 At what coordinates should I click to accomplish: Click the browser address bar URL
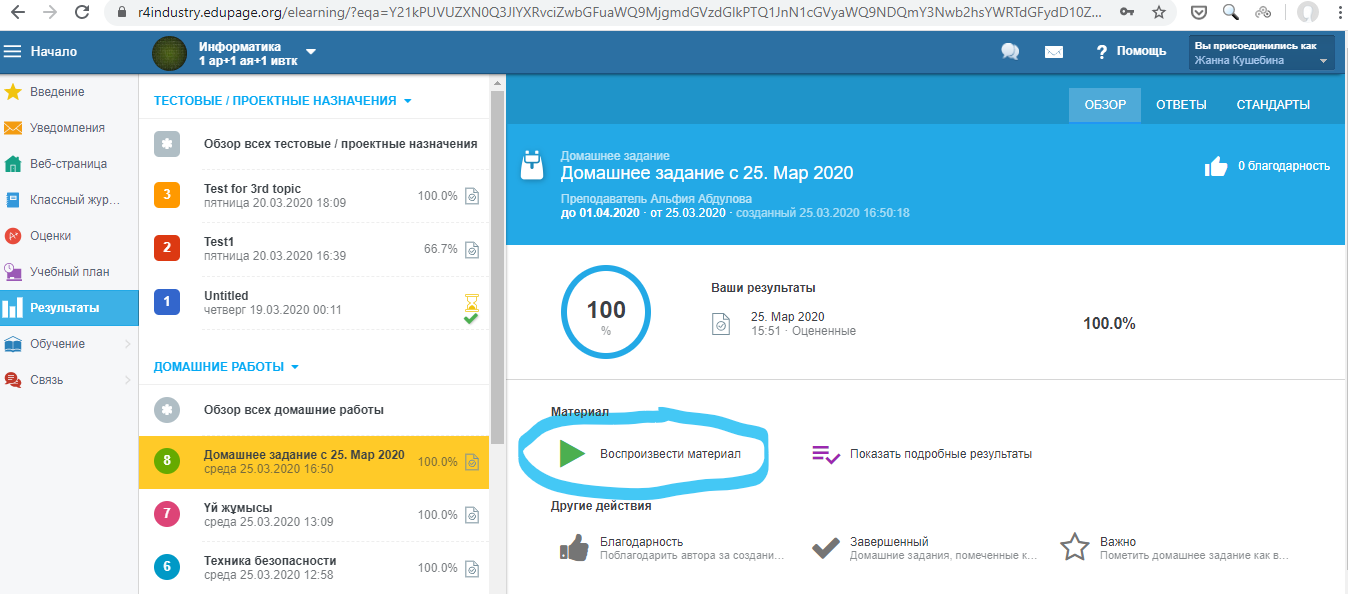[x=620, y=13]
